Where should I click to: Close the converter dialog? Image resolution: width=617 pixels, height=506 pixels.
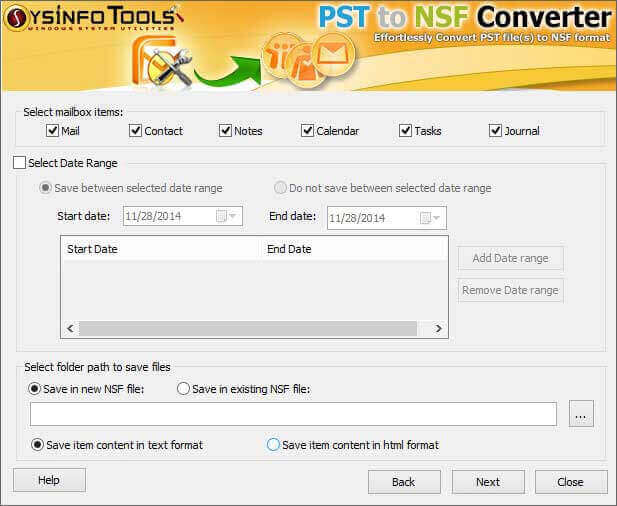click(571, 482)
